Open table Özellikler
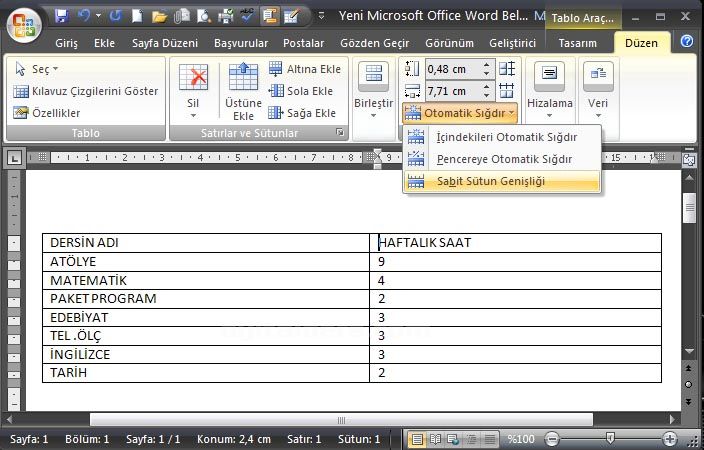The width and height of the screenshot is (704, 450). (x=47, y=113)
